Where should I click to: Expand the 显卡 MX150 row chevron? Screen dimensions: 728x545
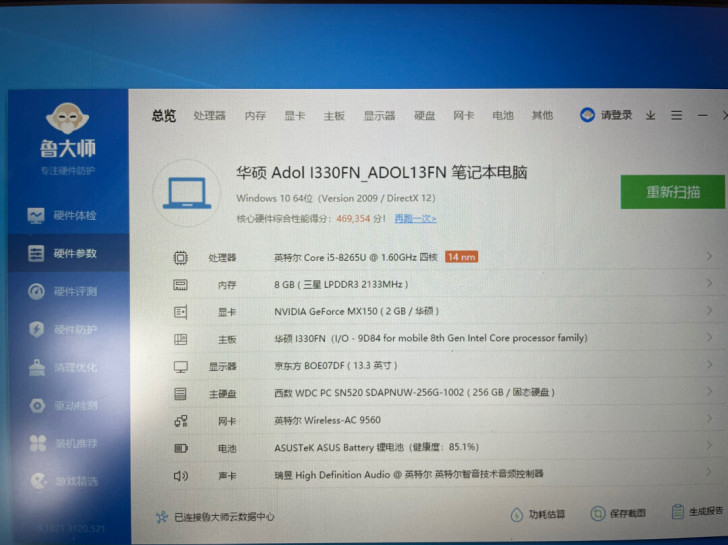709,310
